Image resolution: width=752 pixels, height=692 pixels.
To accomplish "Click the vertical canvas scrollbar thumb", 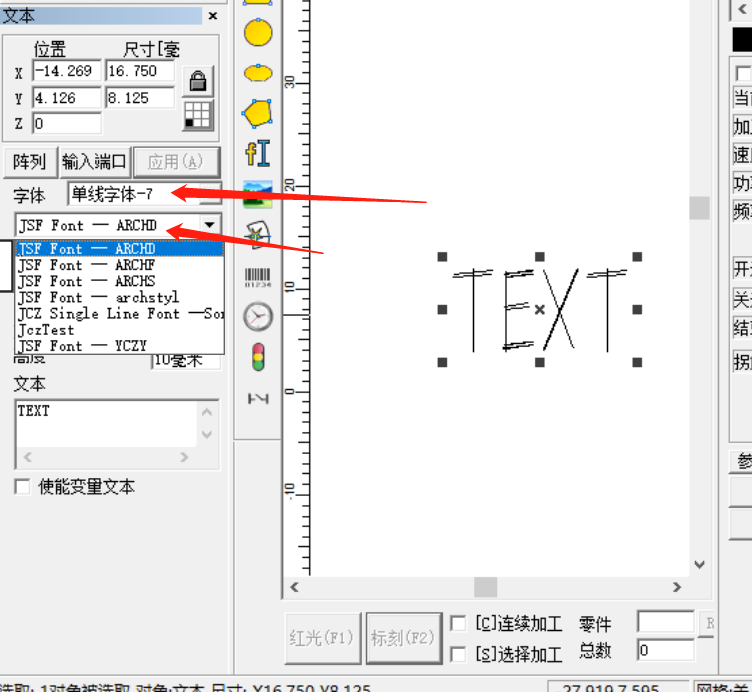I will click(x=699, y=208).
